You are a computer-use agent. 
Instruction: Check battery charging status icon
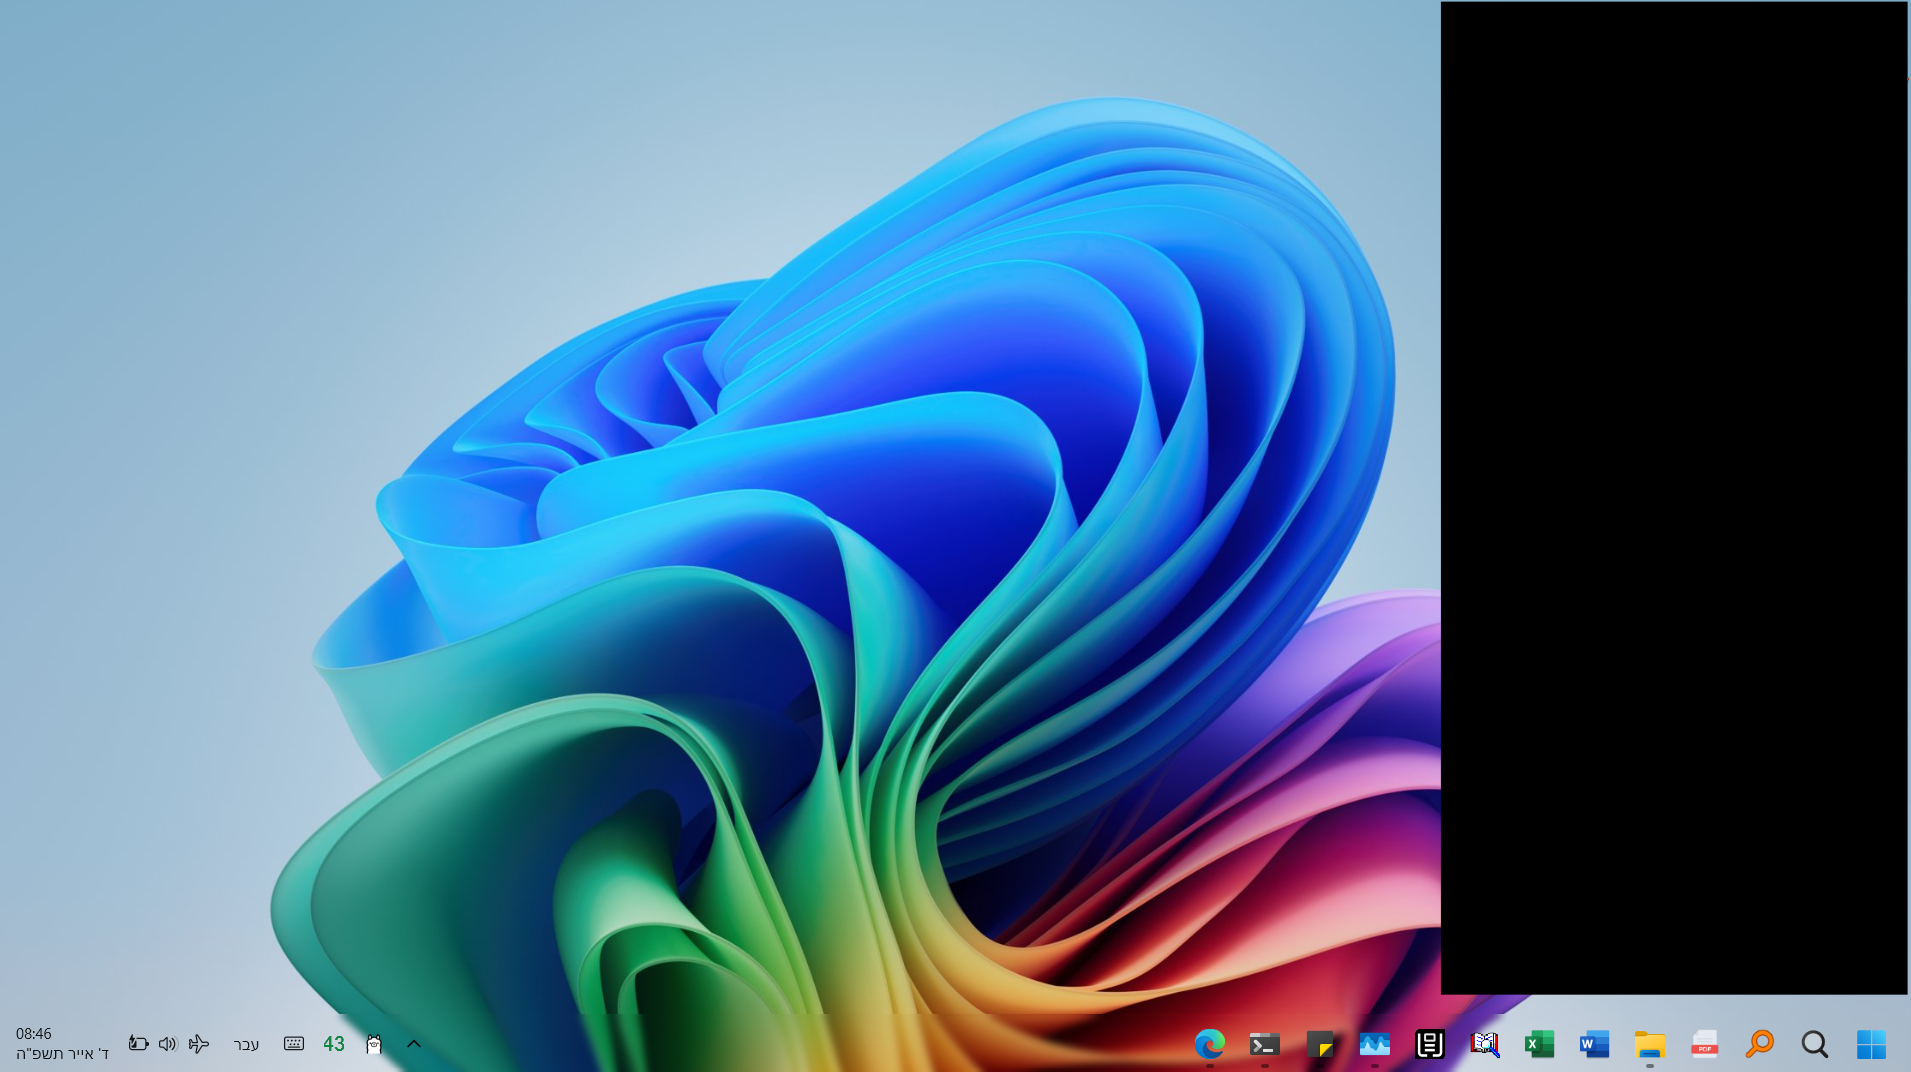click(x=138, y=1044)
